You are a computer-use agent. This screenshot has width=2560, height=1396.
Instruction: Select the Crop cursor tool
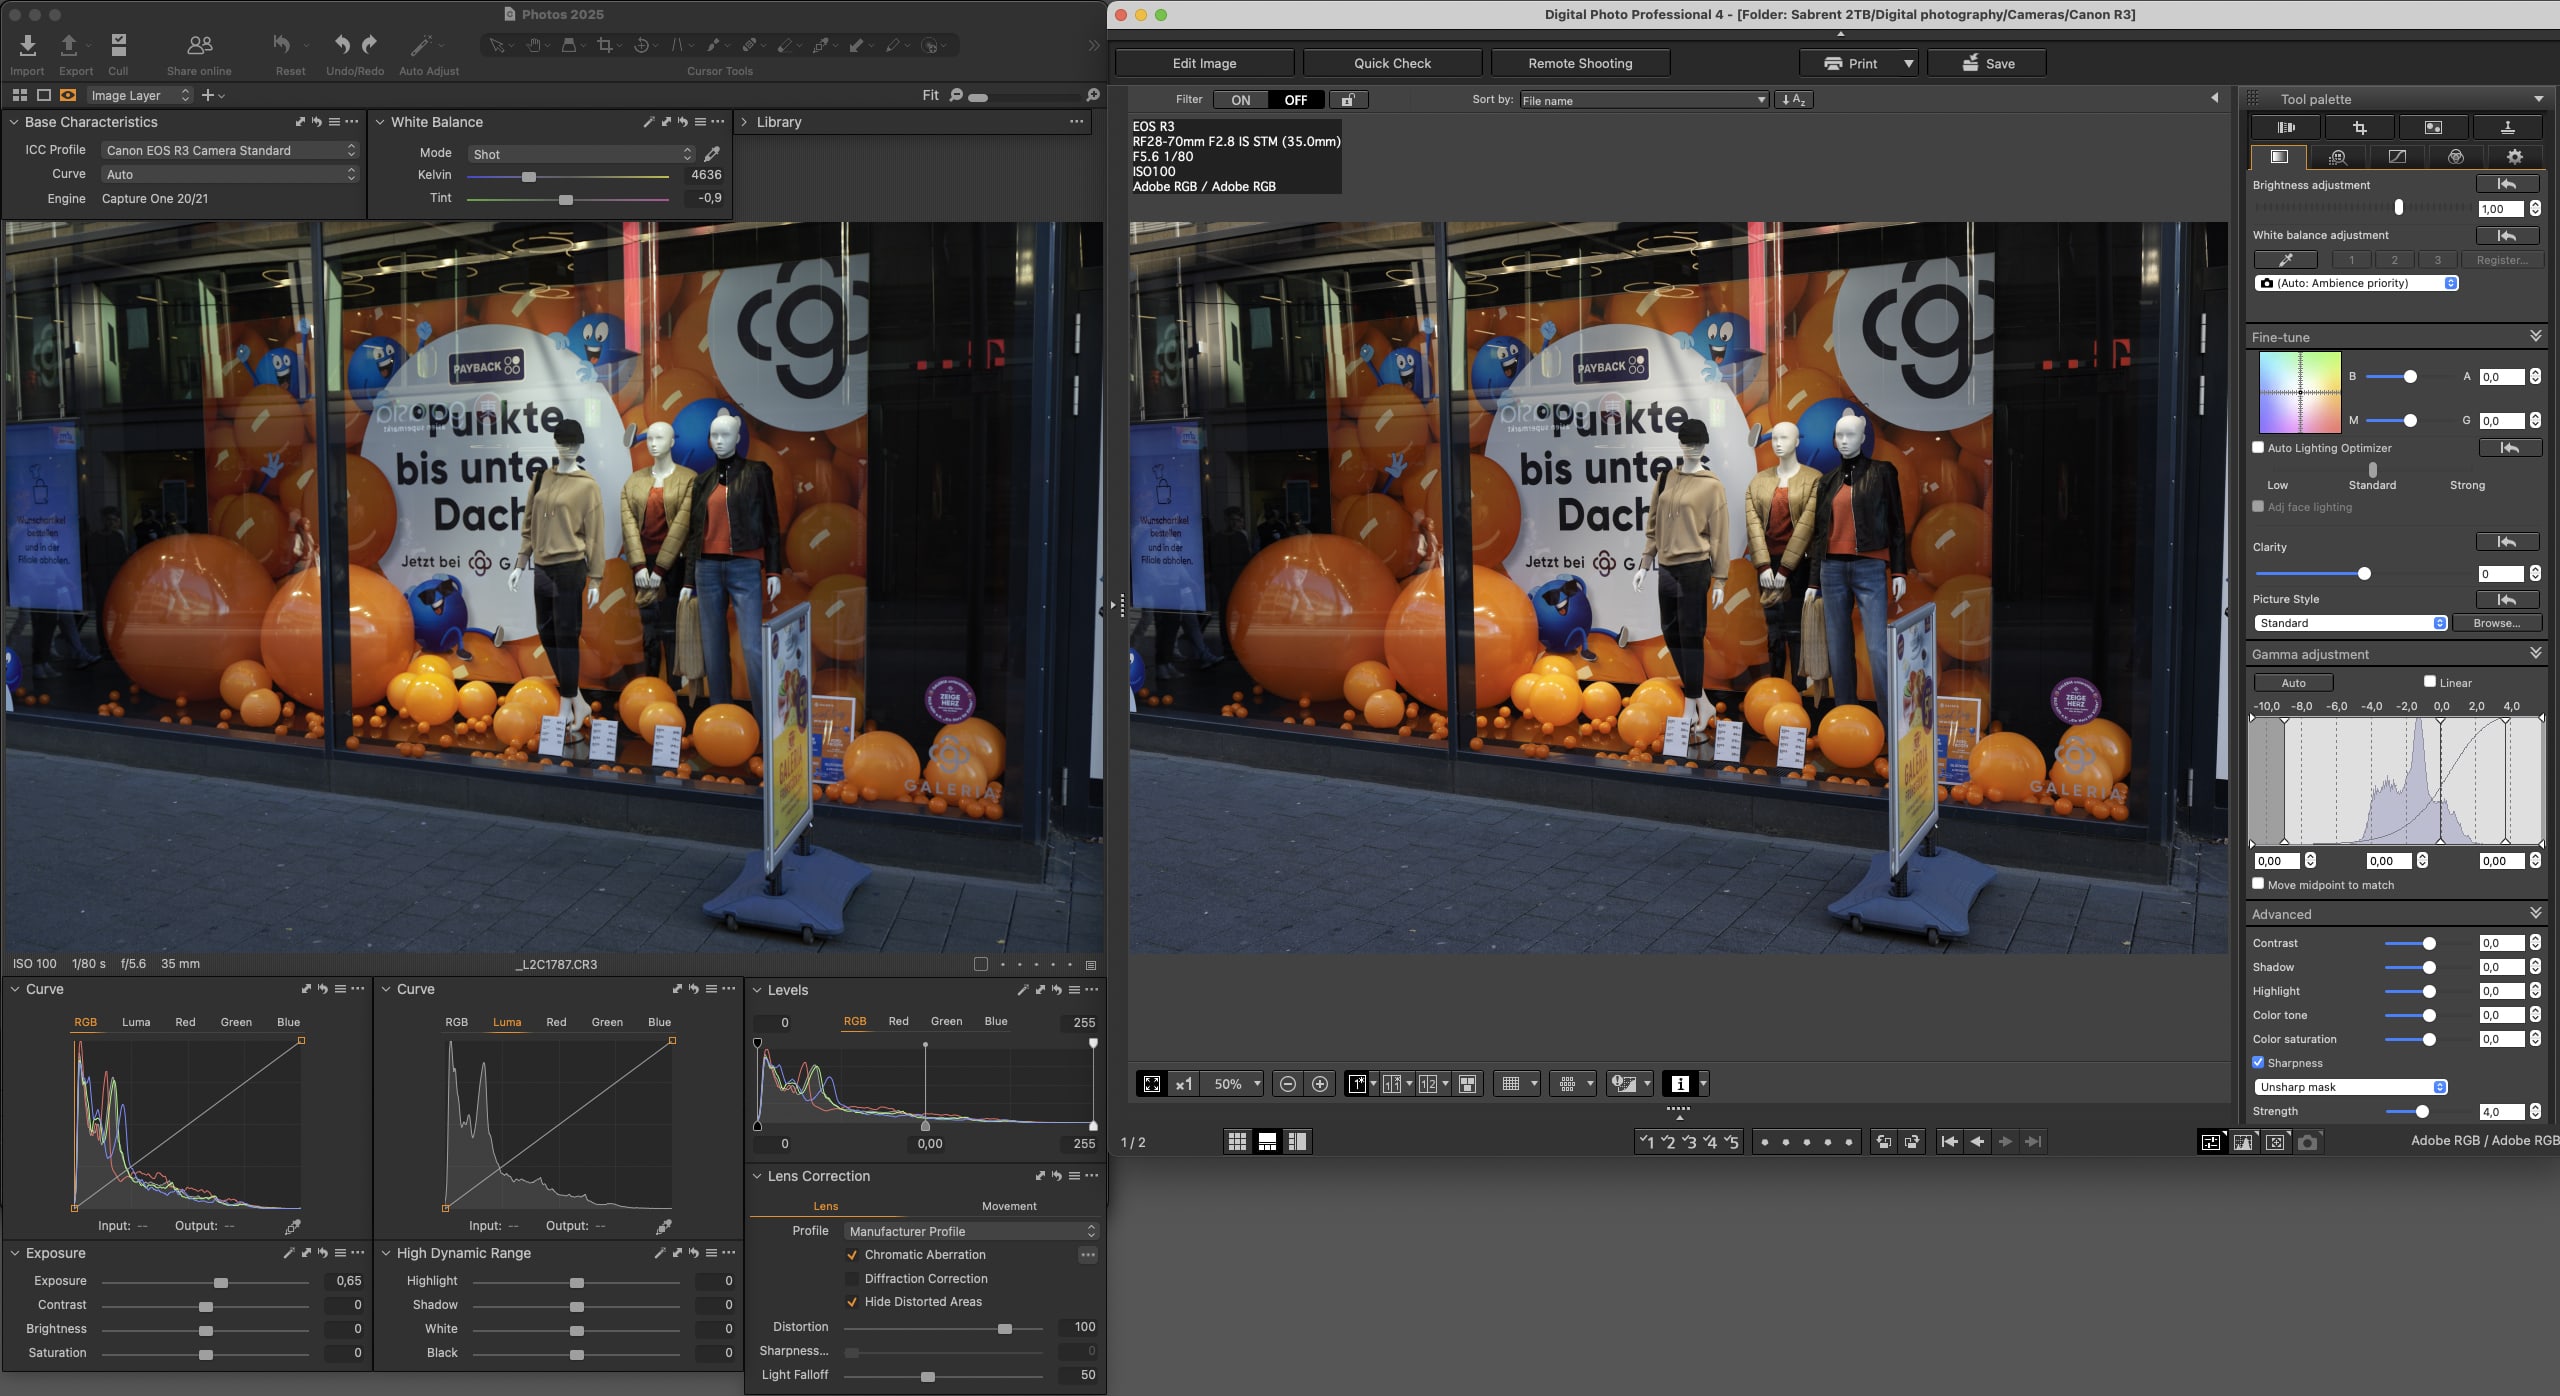[604, 45]
